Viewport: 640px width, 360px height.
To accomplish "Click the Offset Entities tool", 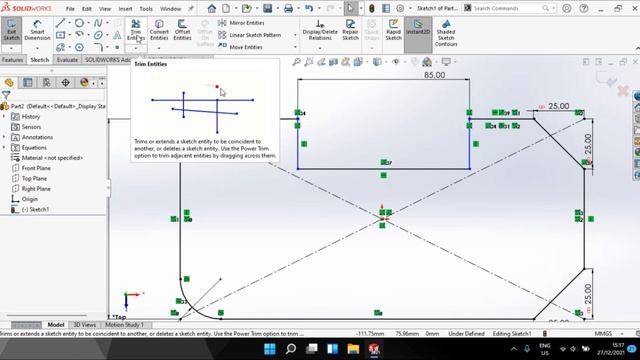I will coord(182,30).
